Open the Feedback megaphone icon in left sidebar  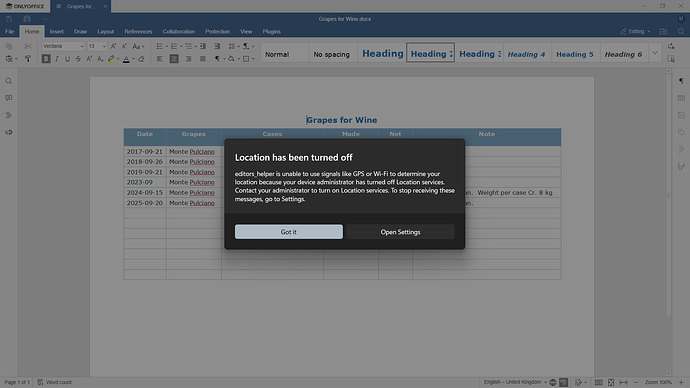(8, 132)
